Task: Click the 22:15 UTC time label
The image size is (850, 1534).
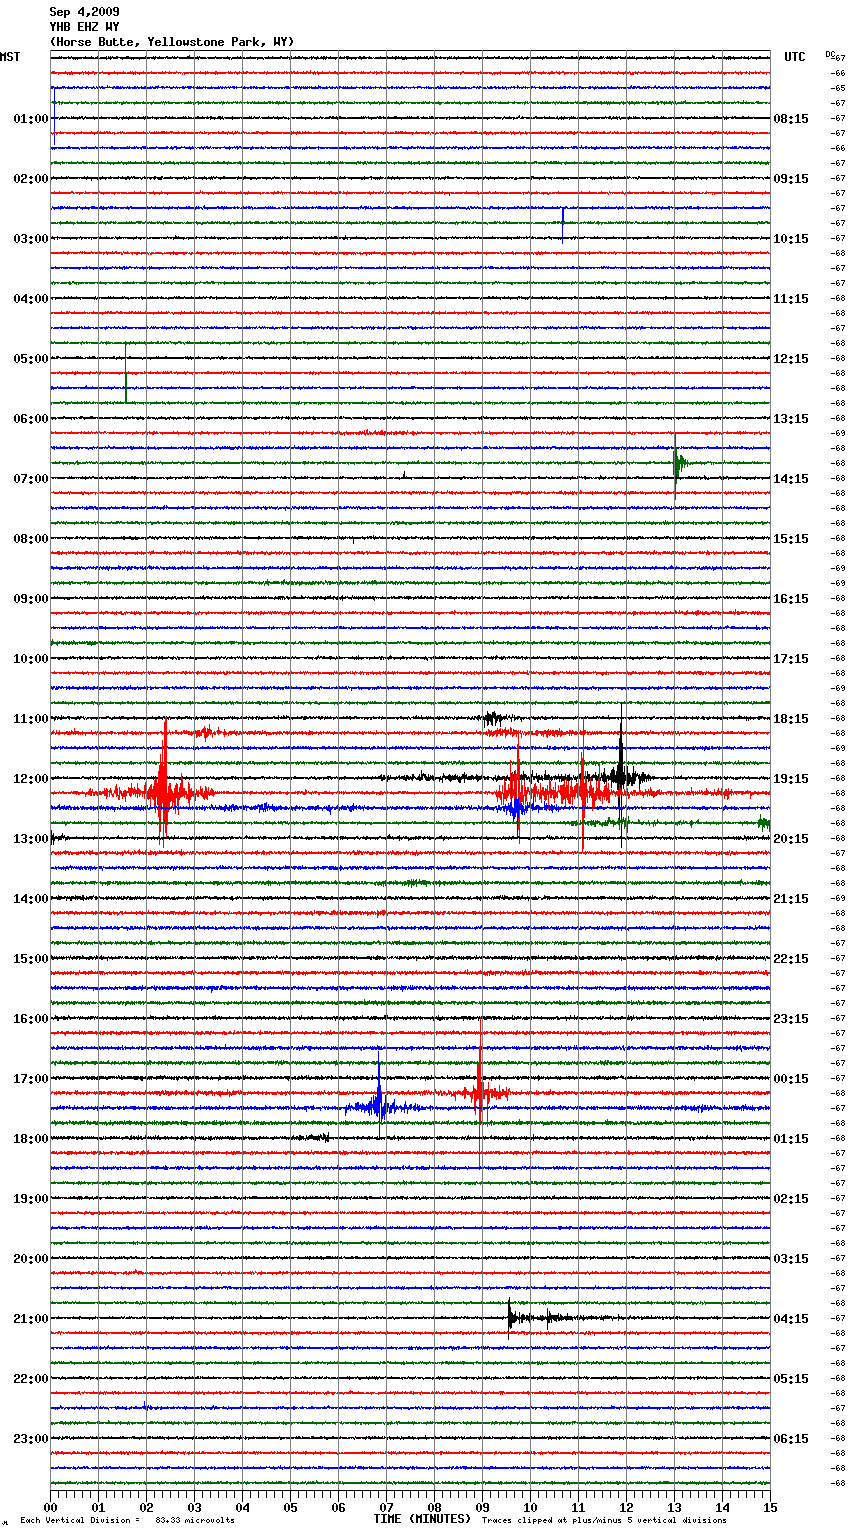Action: point(791,959)
